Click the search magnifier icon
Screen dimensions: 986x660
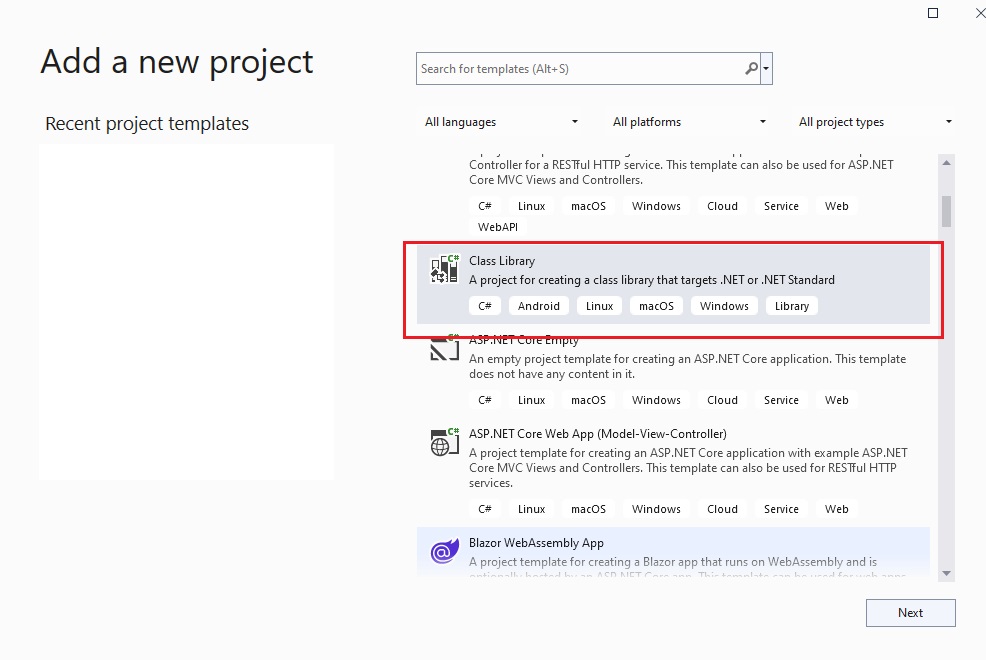751,69
